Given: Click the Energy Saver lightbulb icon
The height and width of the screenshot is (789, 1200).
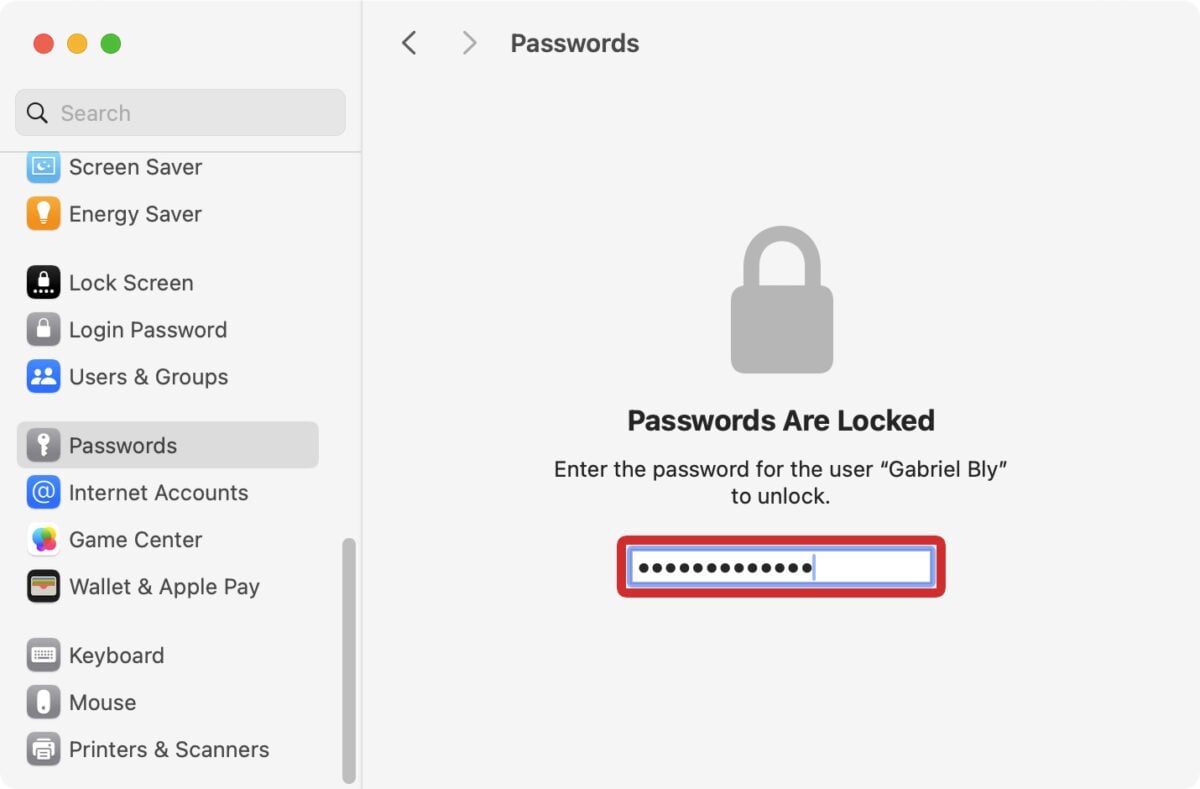Looking at the screenshot, I should tap(43, 214).
